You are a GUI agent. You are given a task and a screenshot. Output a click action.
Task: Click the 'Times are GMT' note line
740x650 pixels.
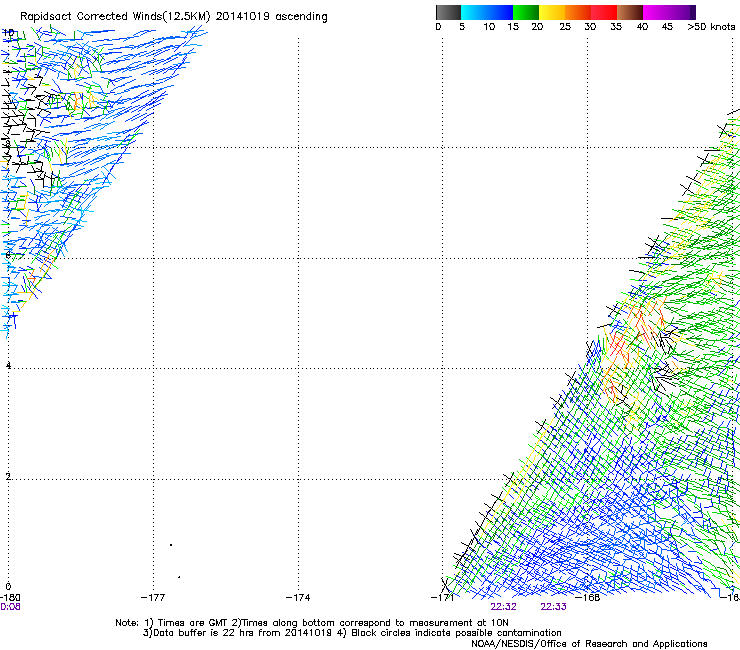coord(312,623)
